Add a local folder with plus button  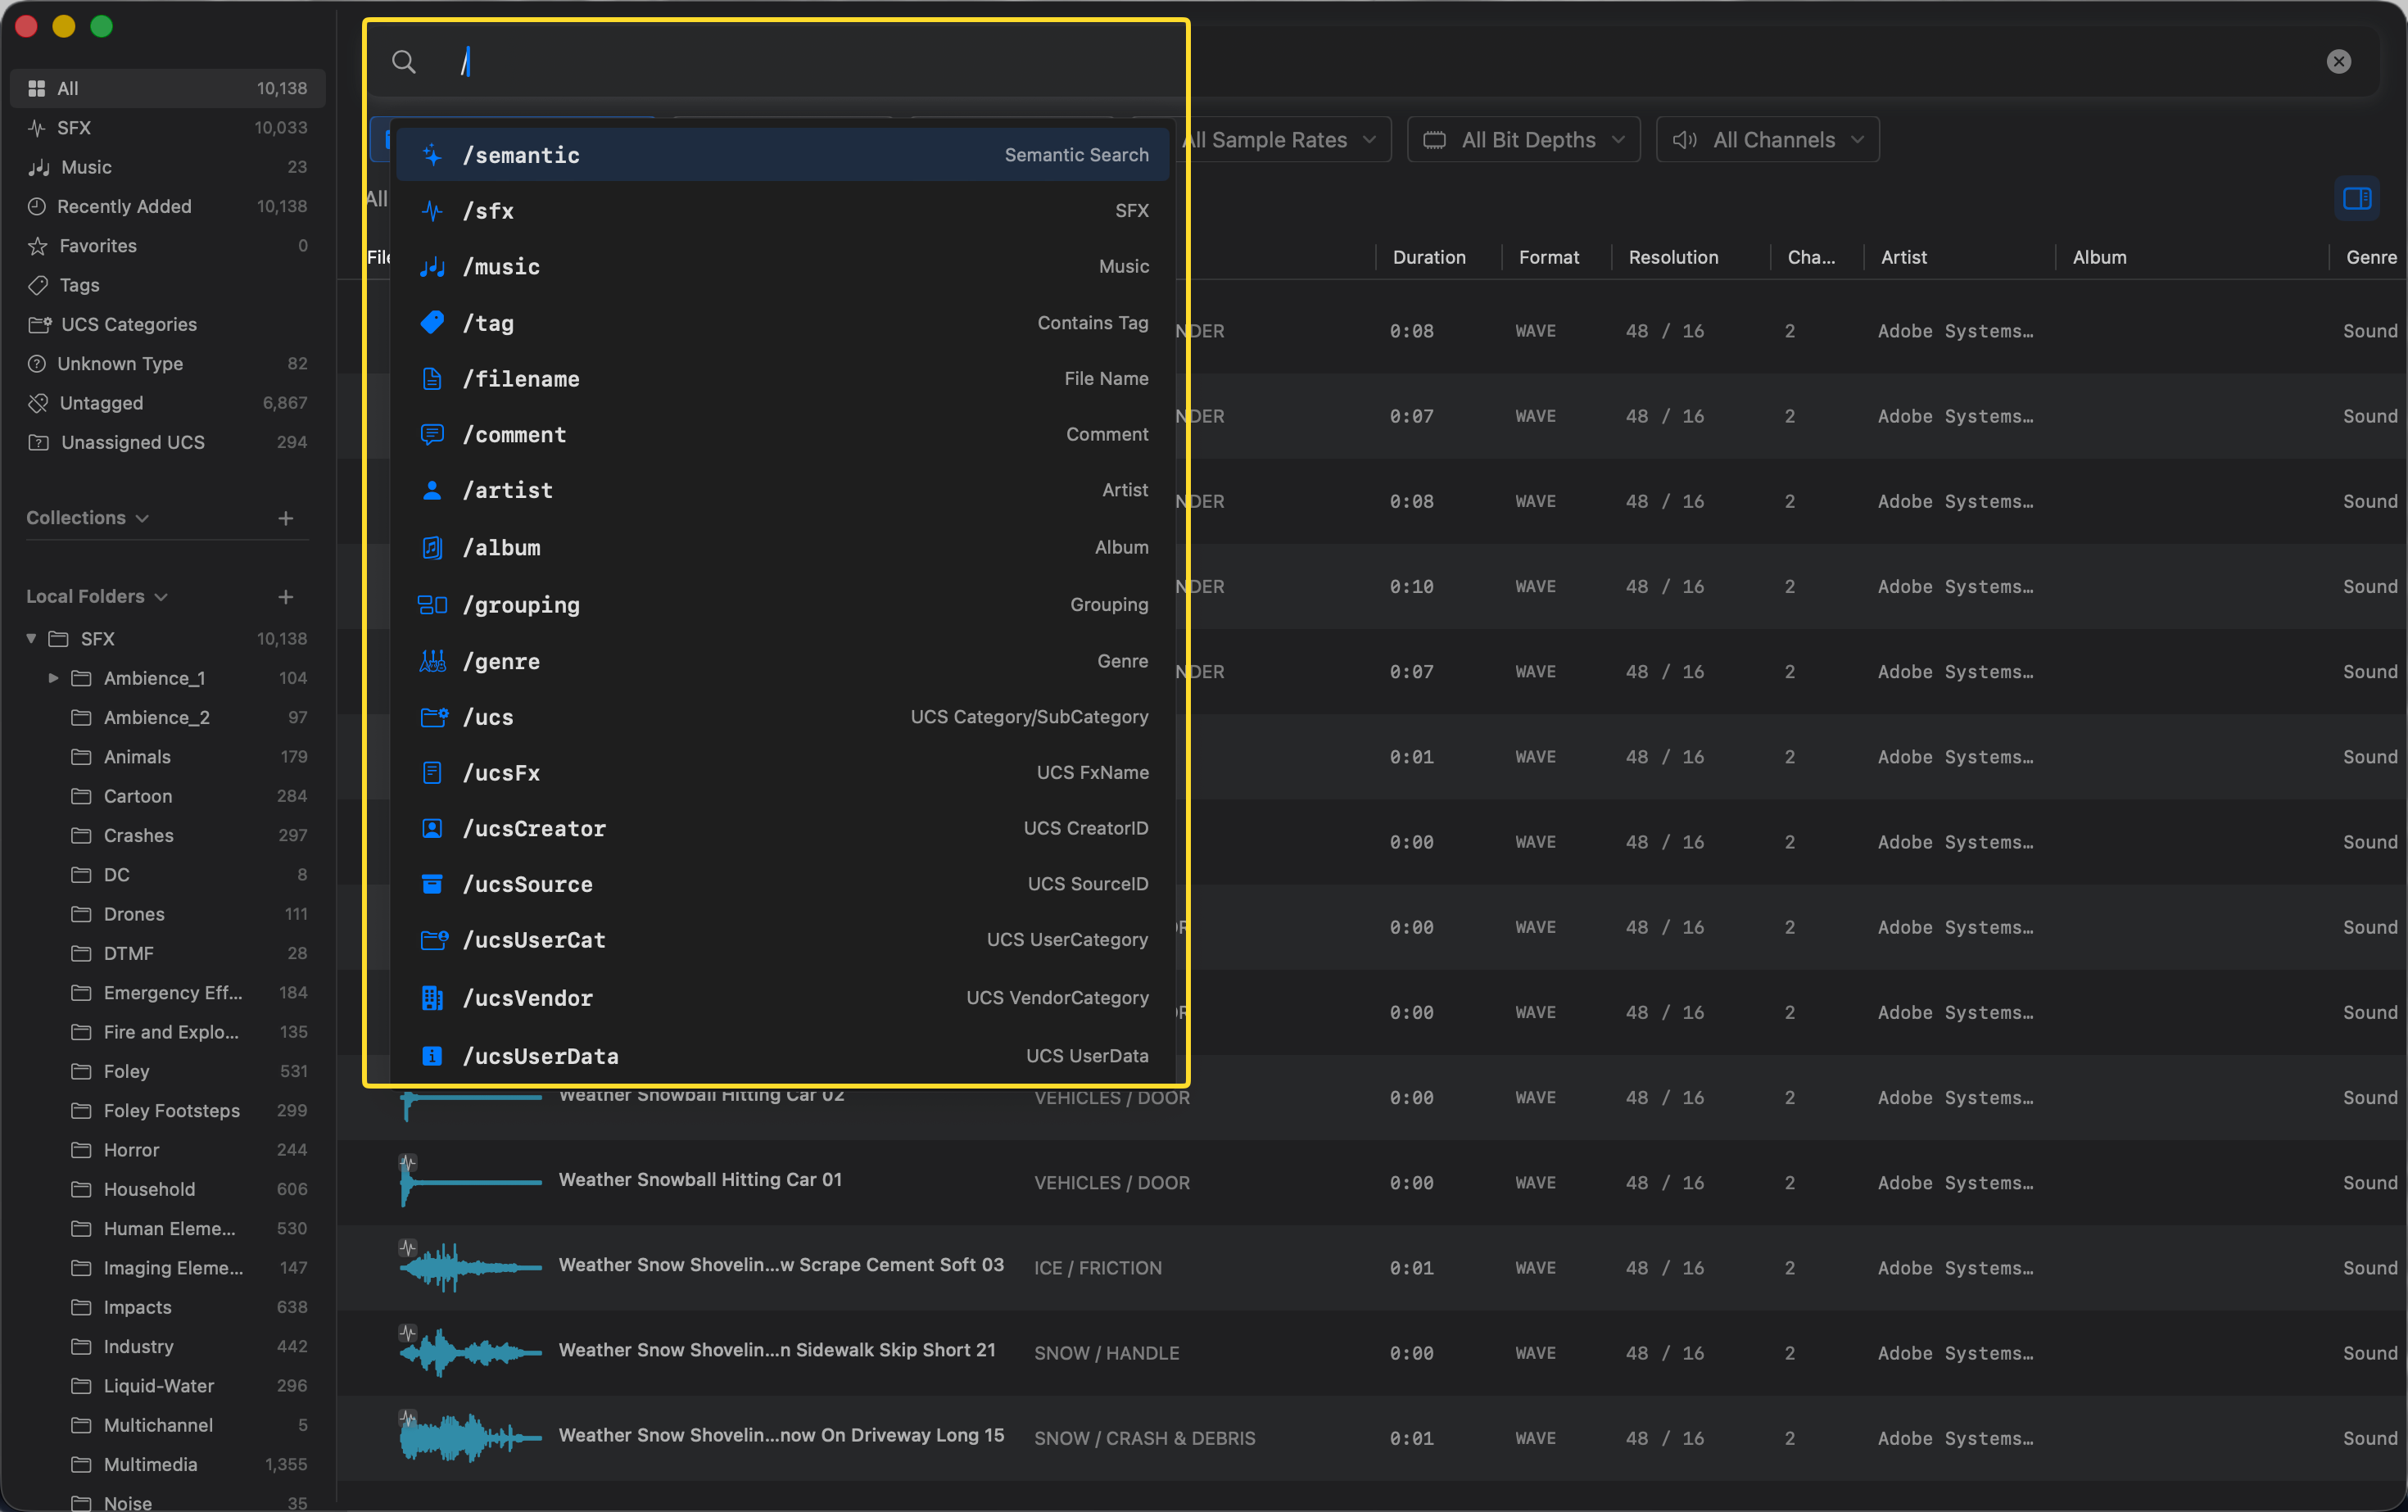pos(286,597)
